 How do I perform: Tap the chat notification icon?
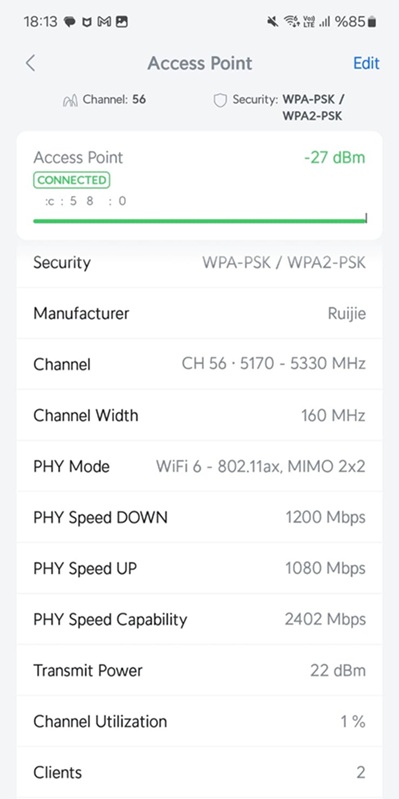pyautogui.click(x=70, y=22)
